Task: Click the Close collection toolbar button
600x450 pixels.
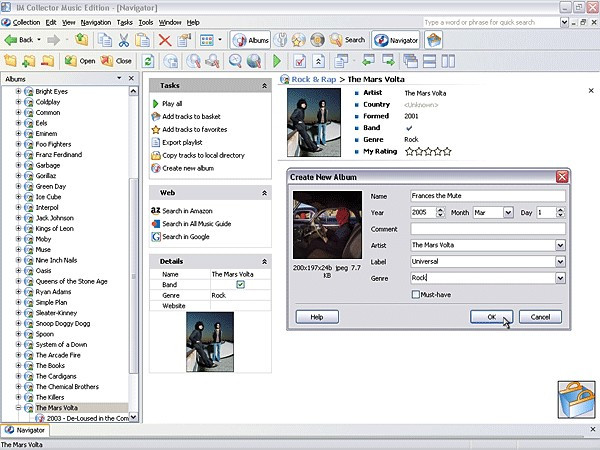Action: pos(116,61)
